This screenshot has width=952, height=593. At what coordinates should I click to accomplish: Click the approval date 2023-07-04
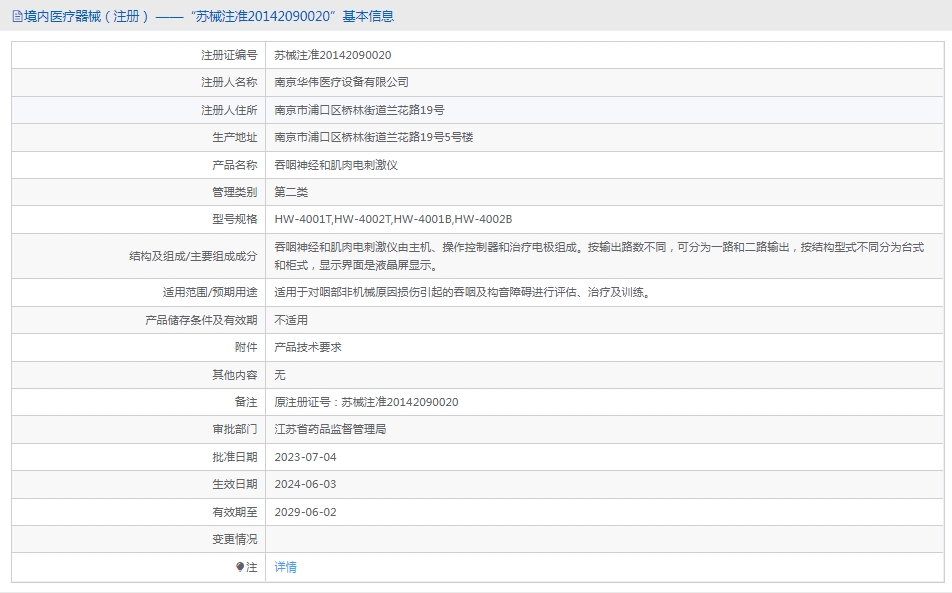pyautogui.click(x=305, y=457)
